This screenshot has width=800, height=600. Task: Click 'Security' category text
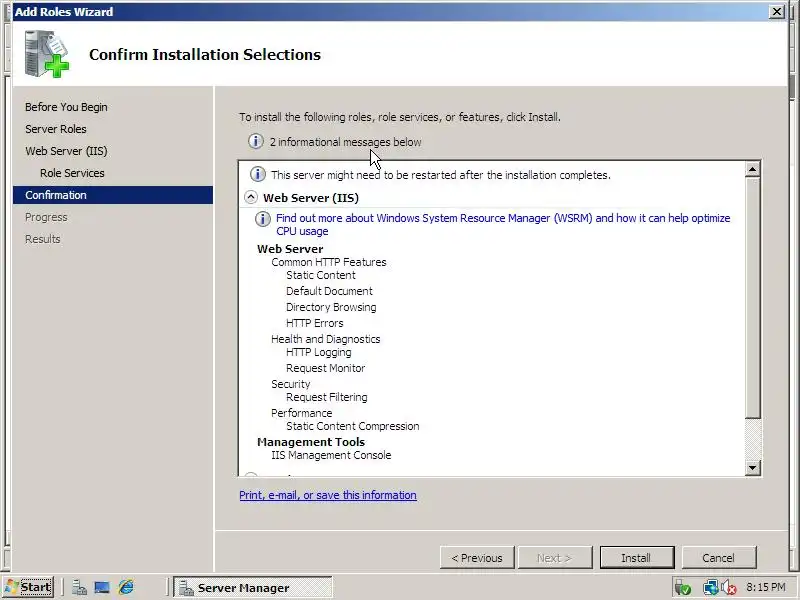click(290, 384)
